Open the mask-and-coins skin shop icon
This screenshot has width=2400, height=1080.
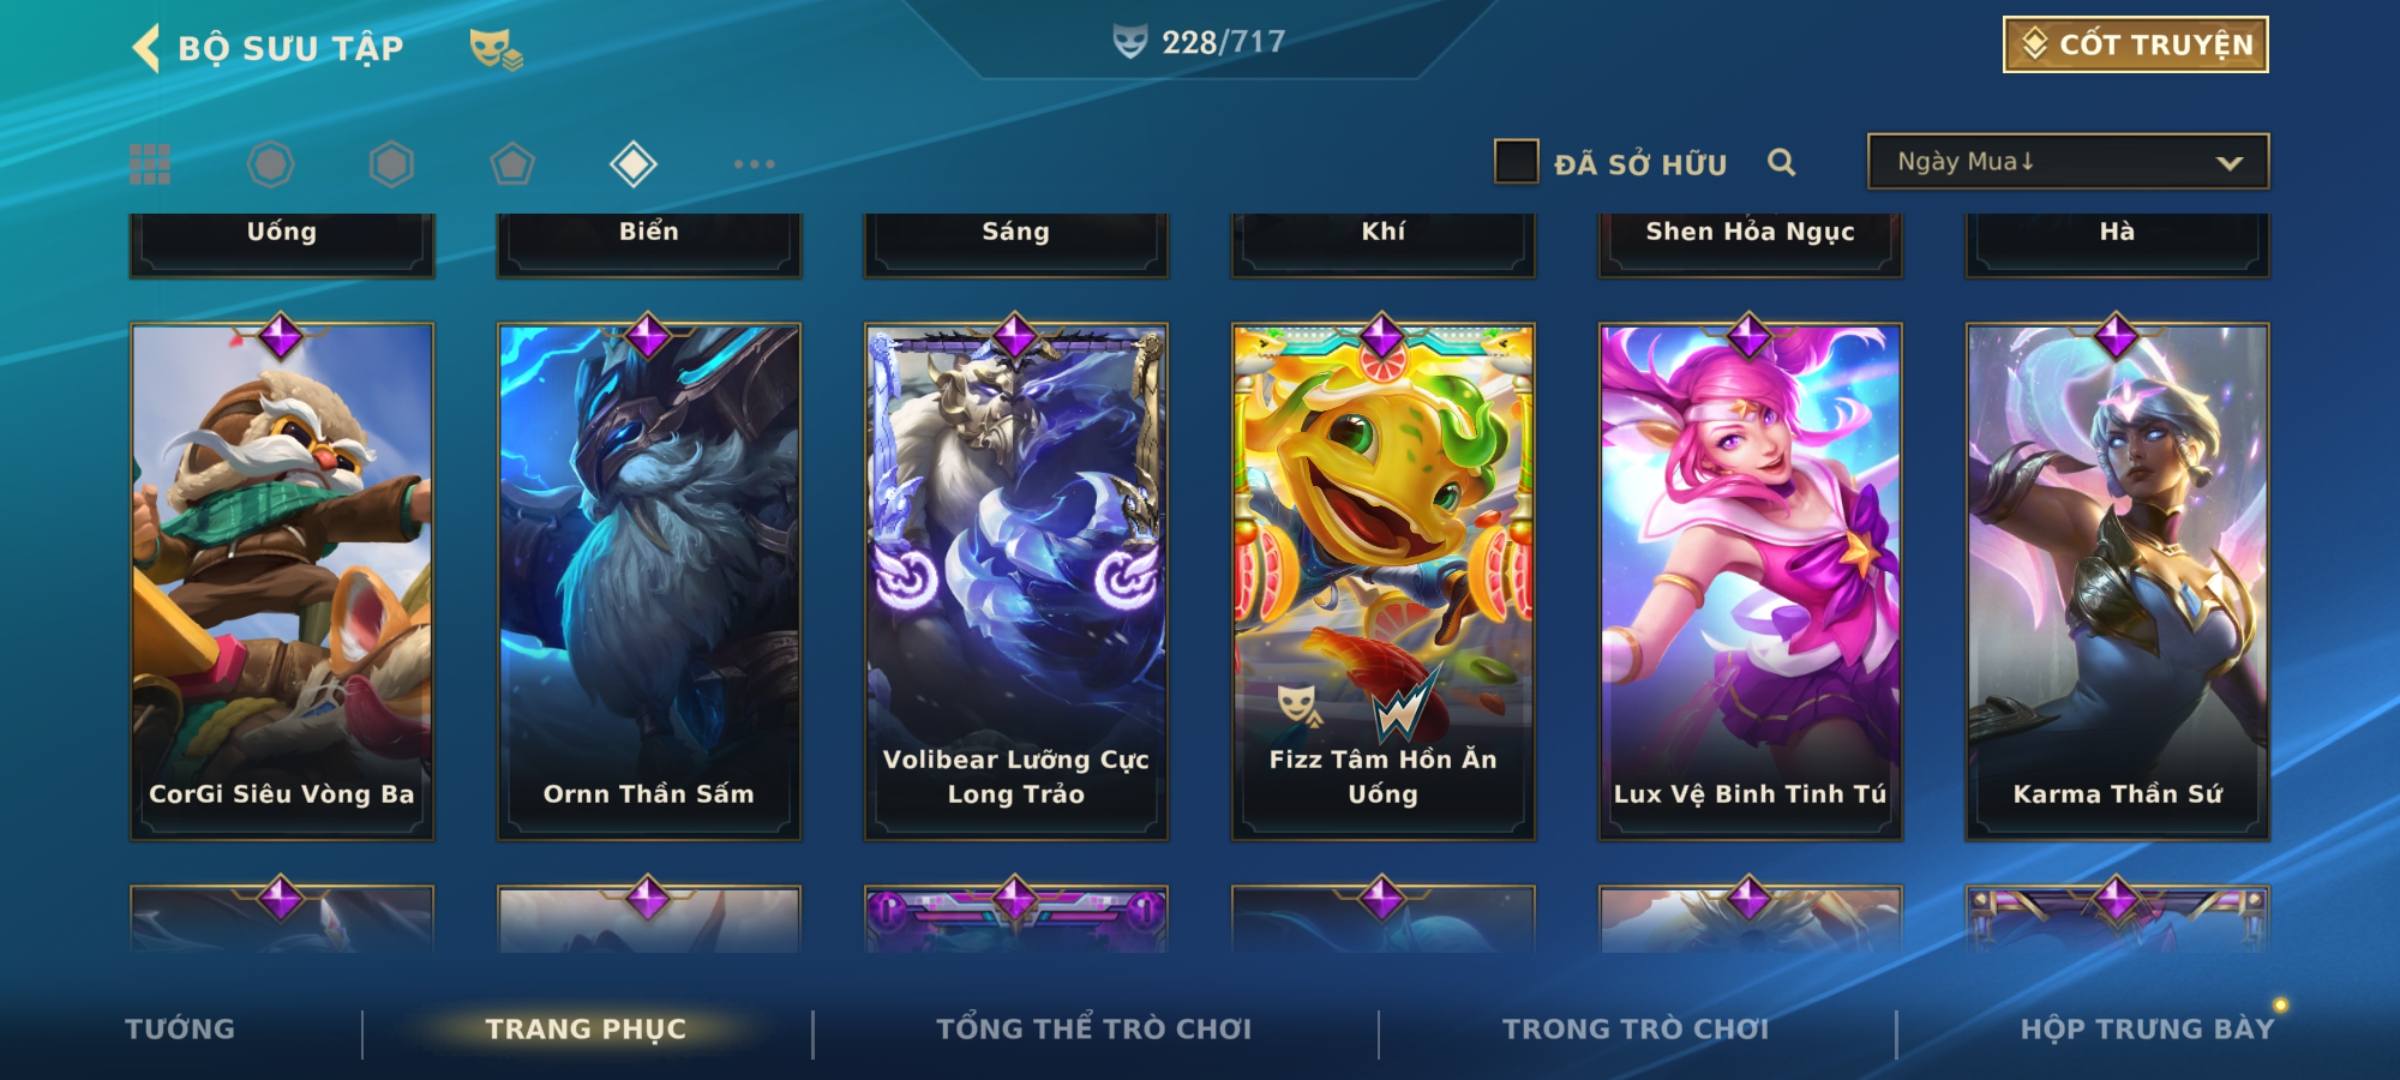pos(496,48)
